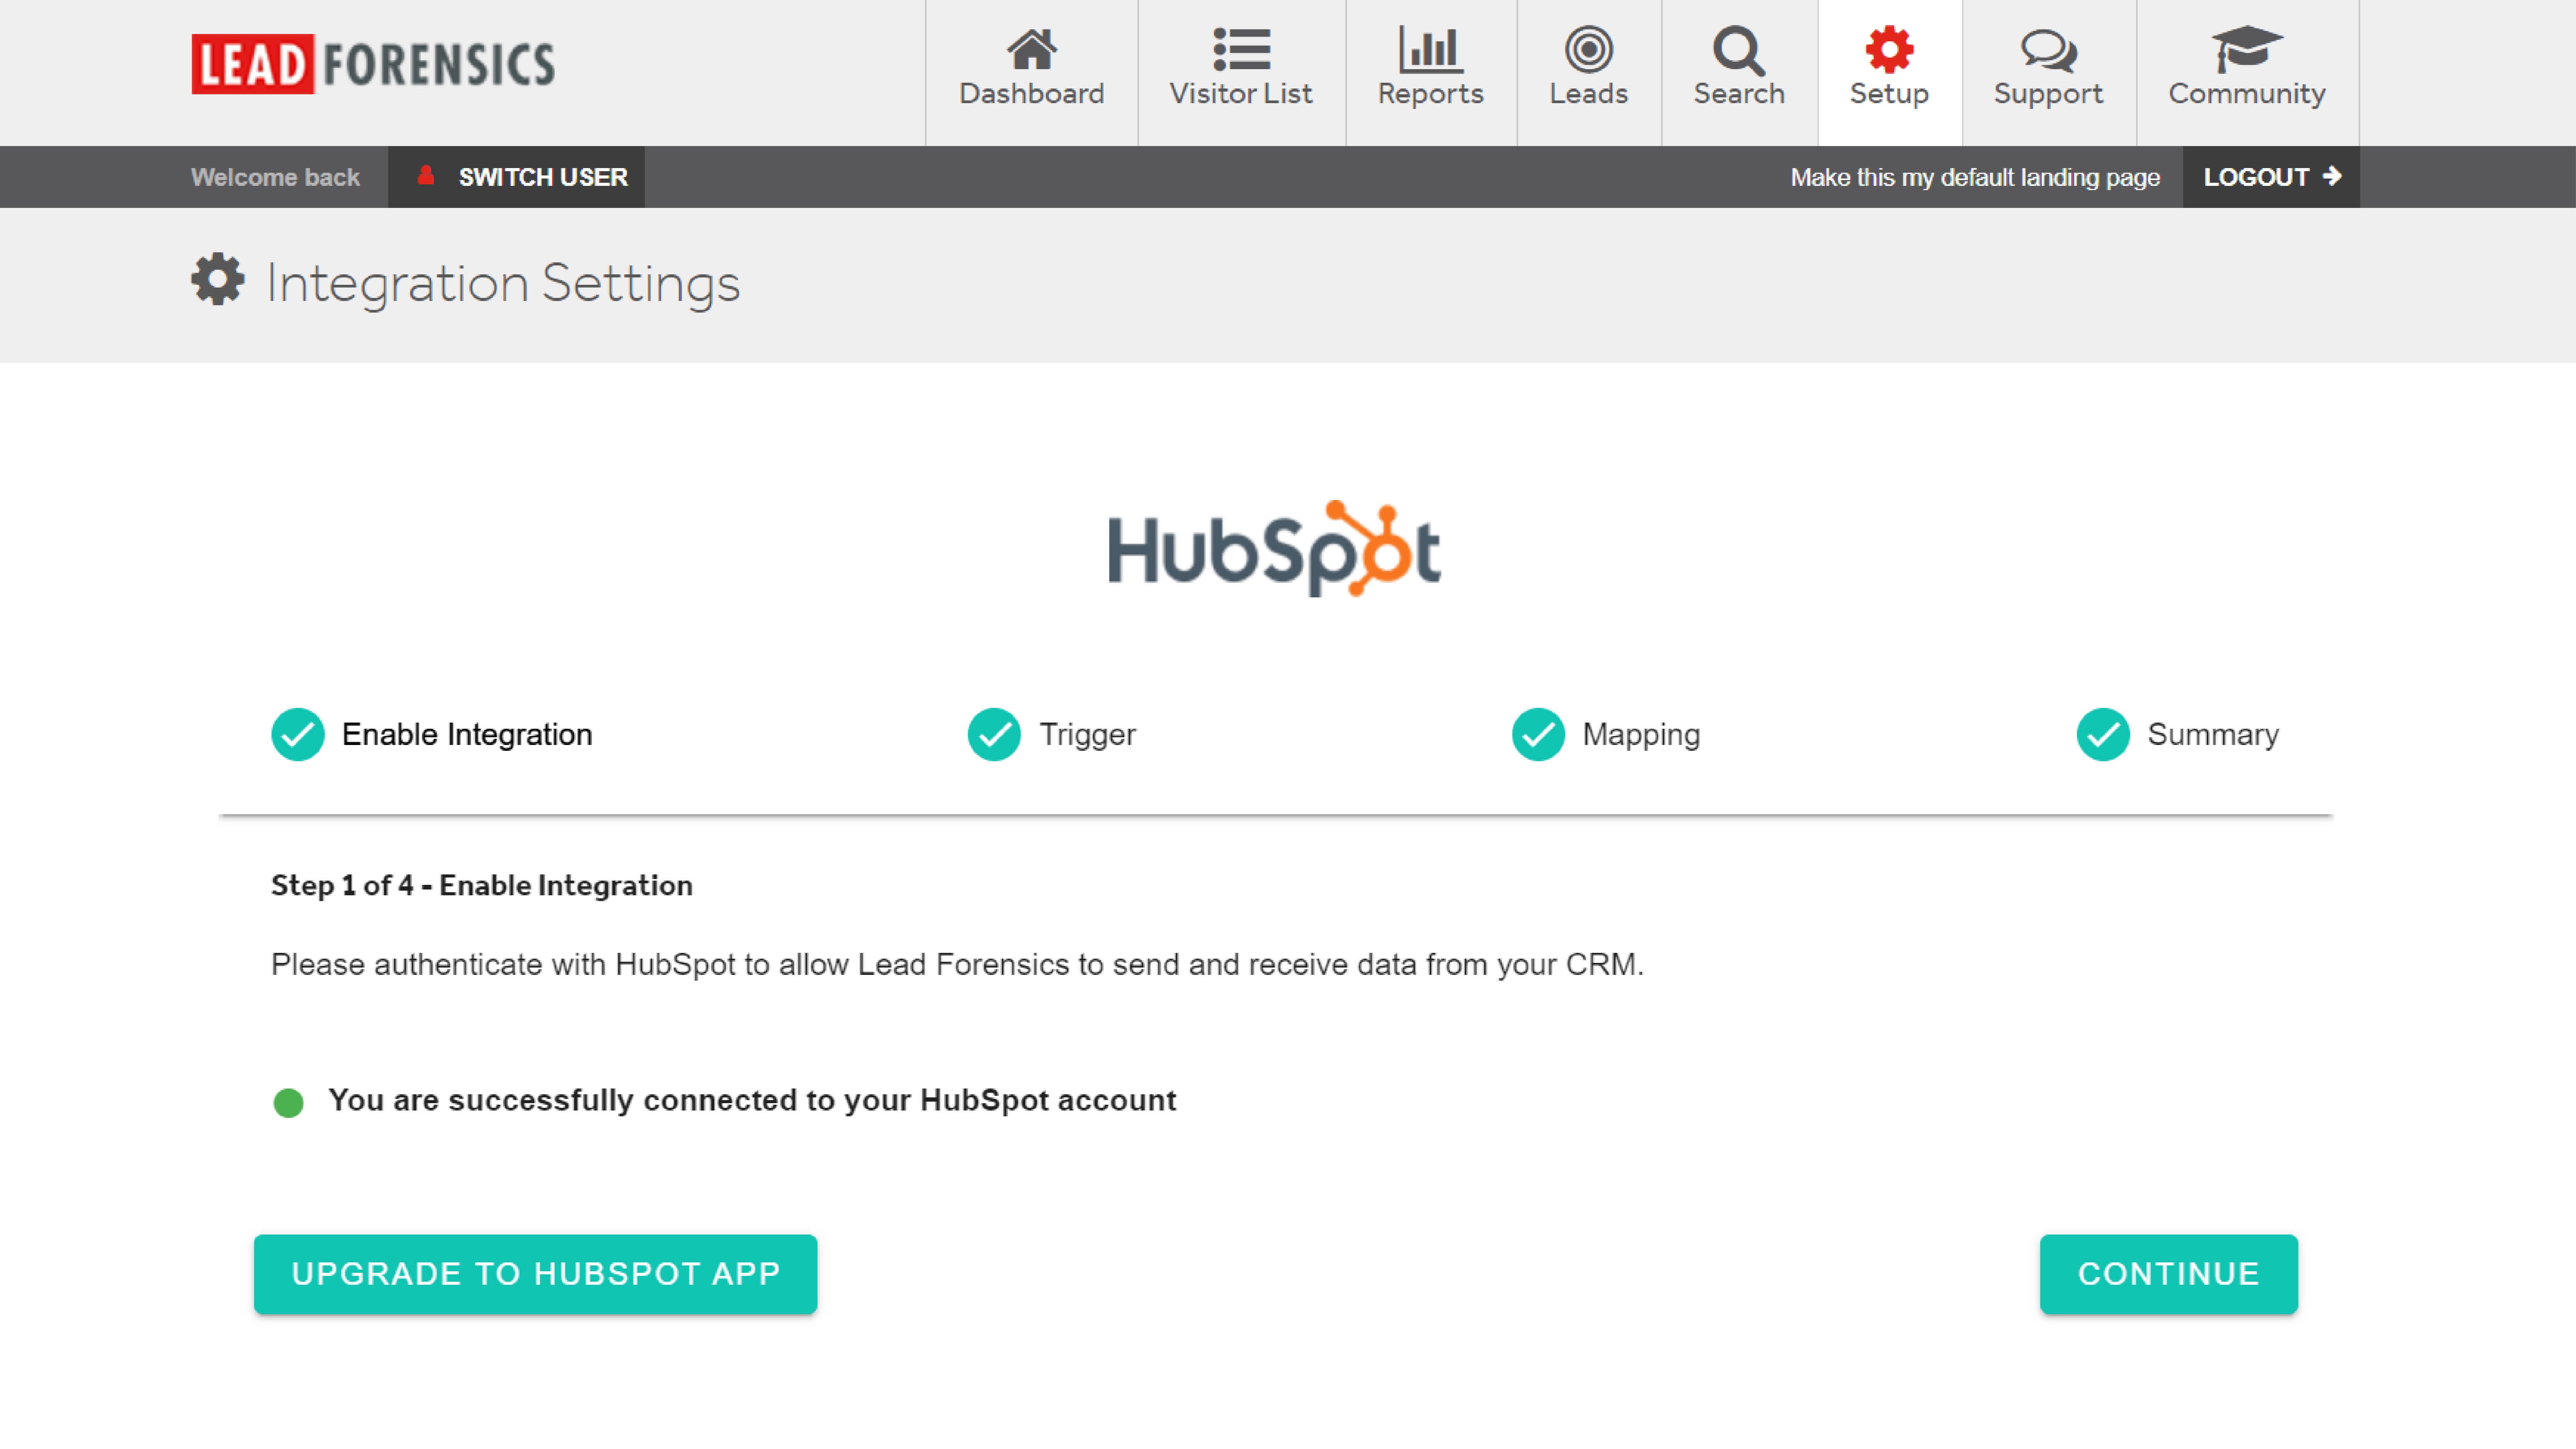Viewport: 2576px width, 1449px height.
Task: Click the Enable Integration step checkmark
Action: (x=298, y=735)
